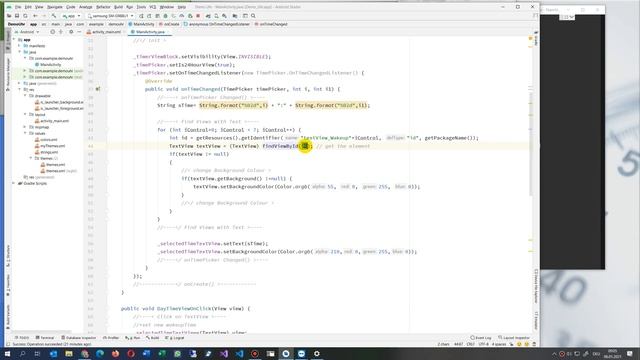The image size is (640, 360).
Task: Click the Debug app bug icon
Action: pos(166,16)
